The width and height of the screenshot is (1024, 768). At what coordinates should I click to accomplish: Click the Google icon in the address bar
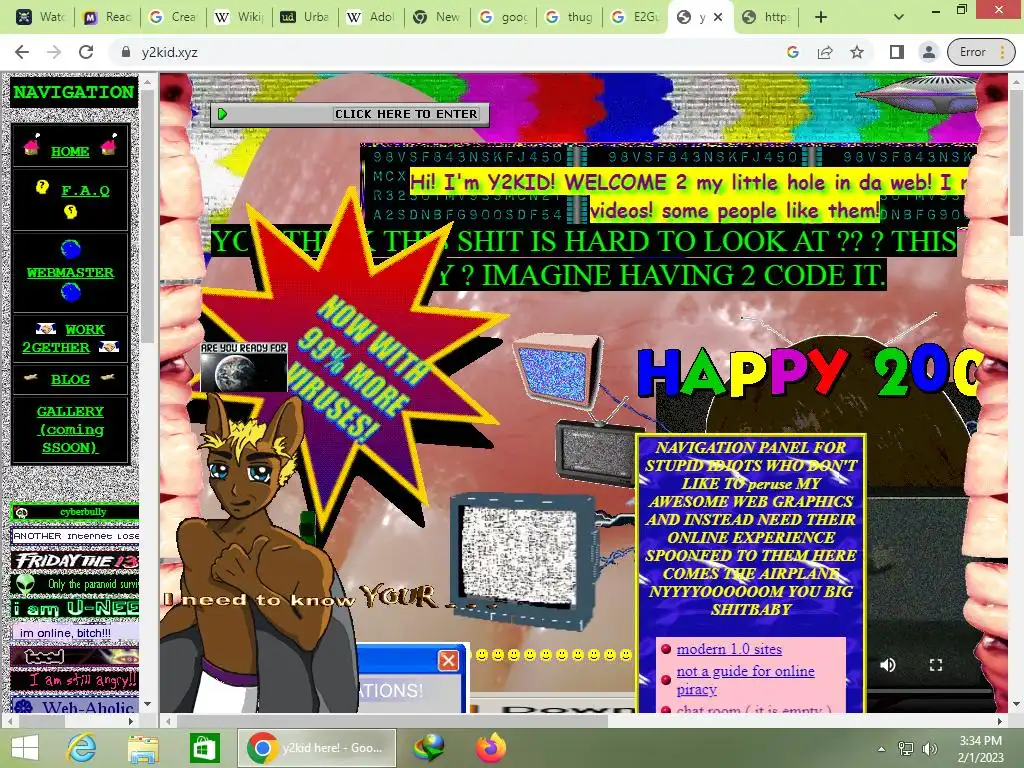point(793,52)
